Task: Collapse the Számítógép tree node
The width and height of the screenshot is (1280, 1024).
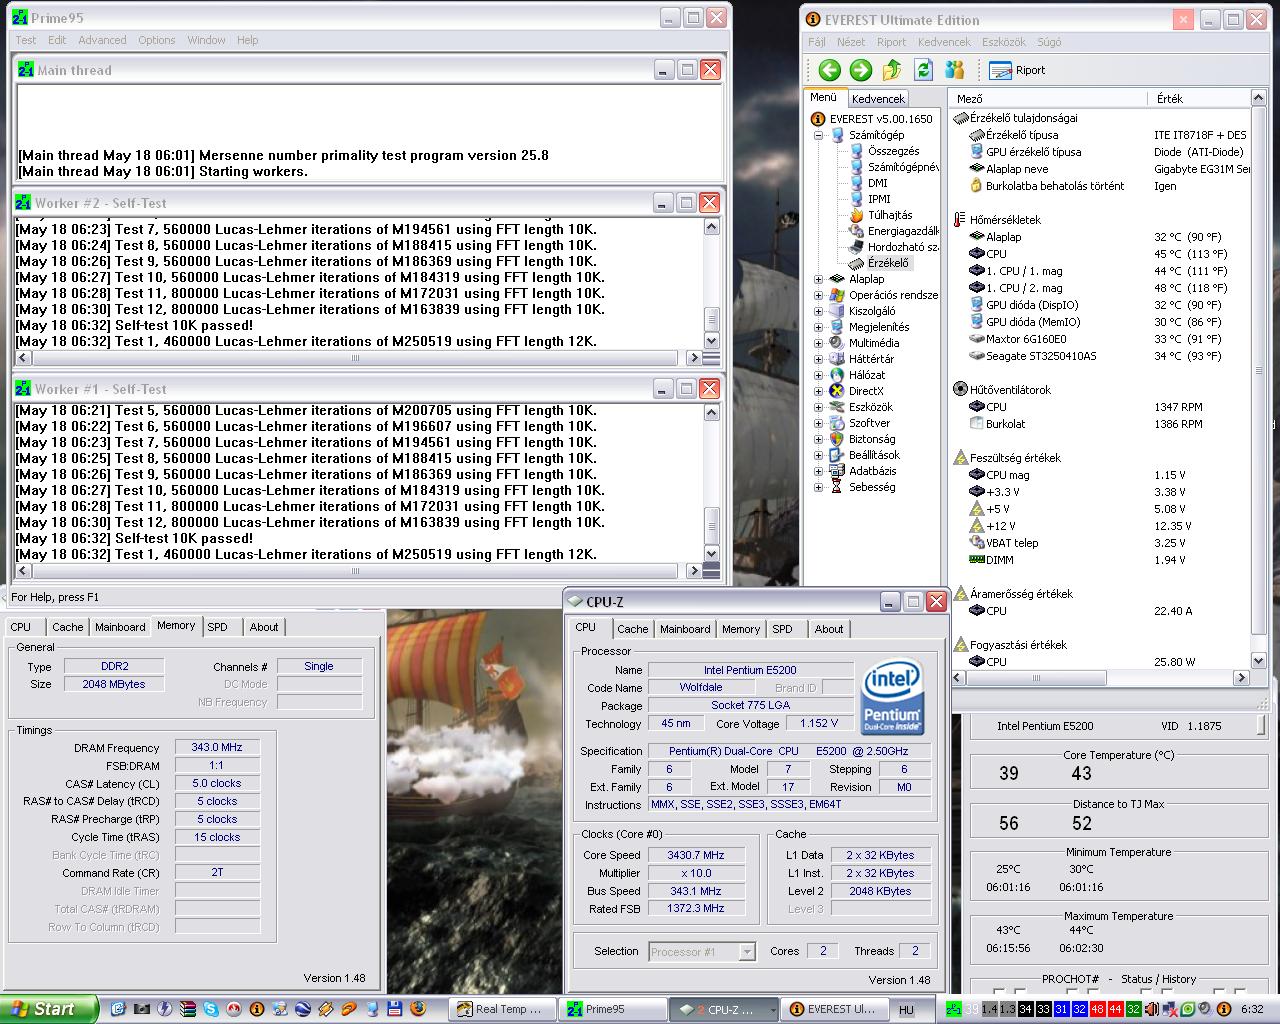Action: pyautogui.click(x=818, y=135)
